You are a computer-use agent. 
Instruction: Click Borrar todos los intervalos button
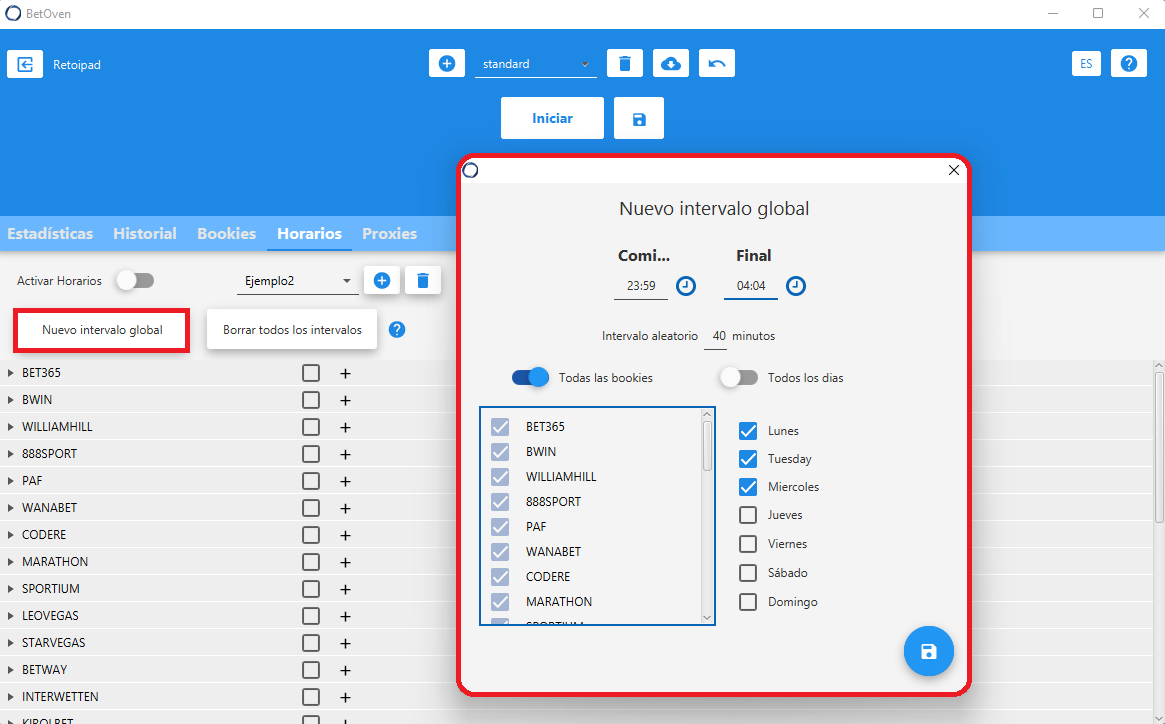(x=292, y=329)
